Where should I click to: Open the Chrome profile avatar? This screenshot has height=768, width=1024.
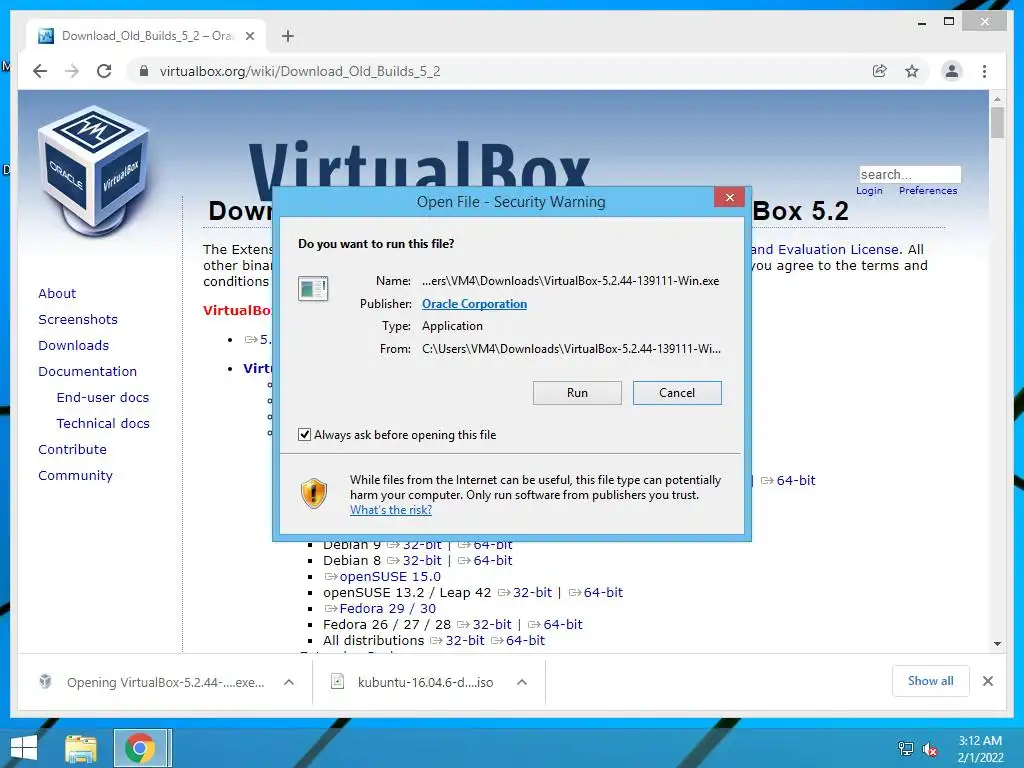pyautogui.click(x=952, y=71)
